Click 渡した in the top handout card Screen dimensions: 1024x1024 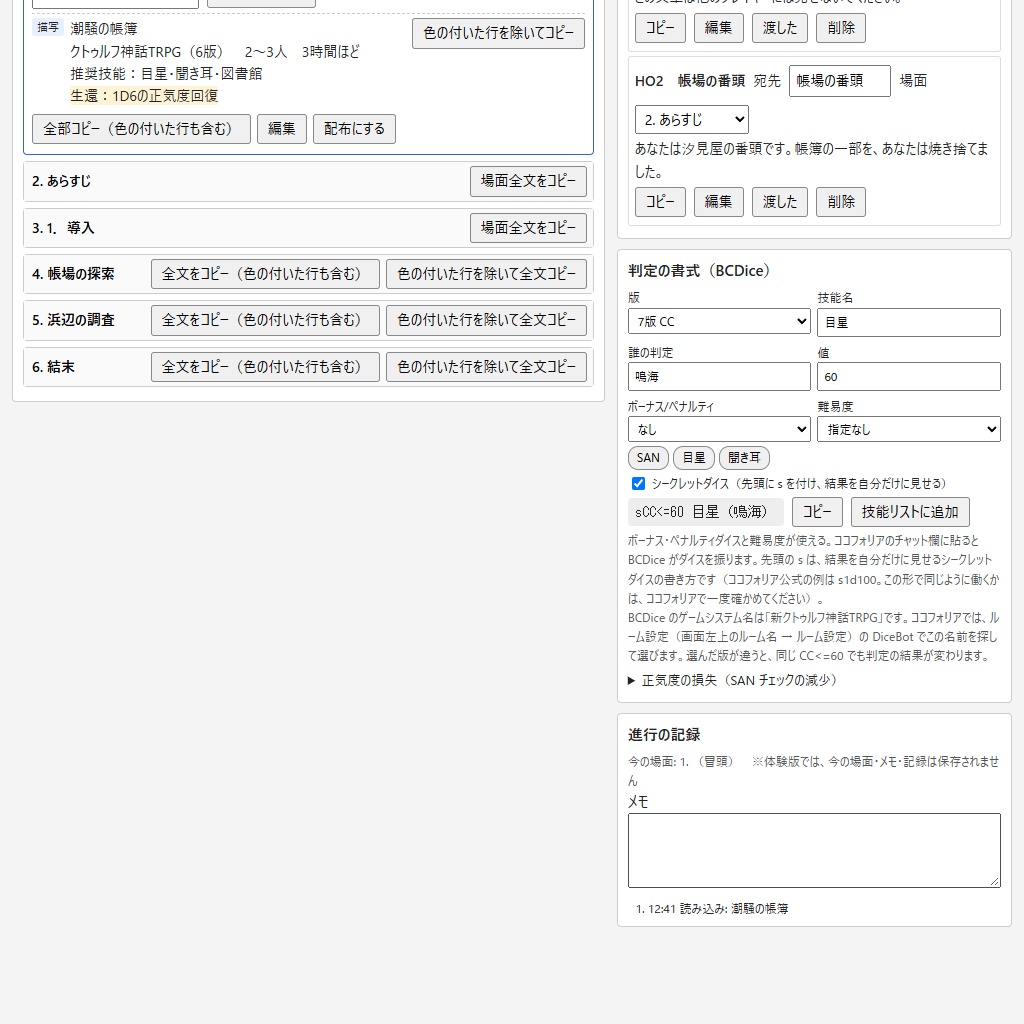tap(780, 28)
